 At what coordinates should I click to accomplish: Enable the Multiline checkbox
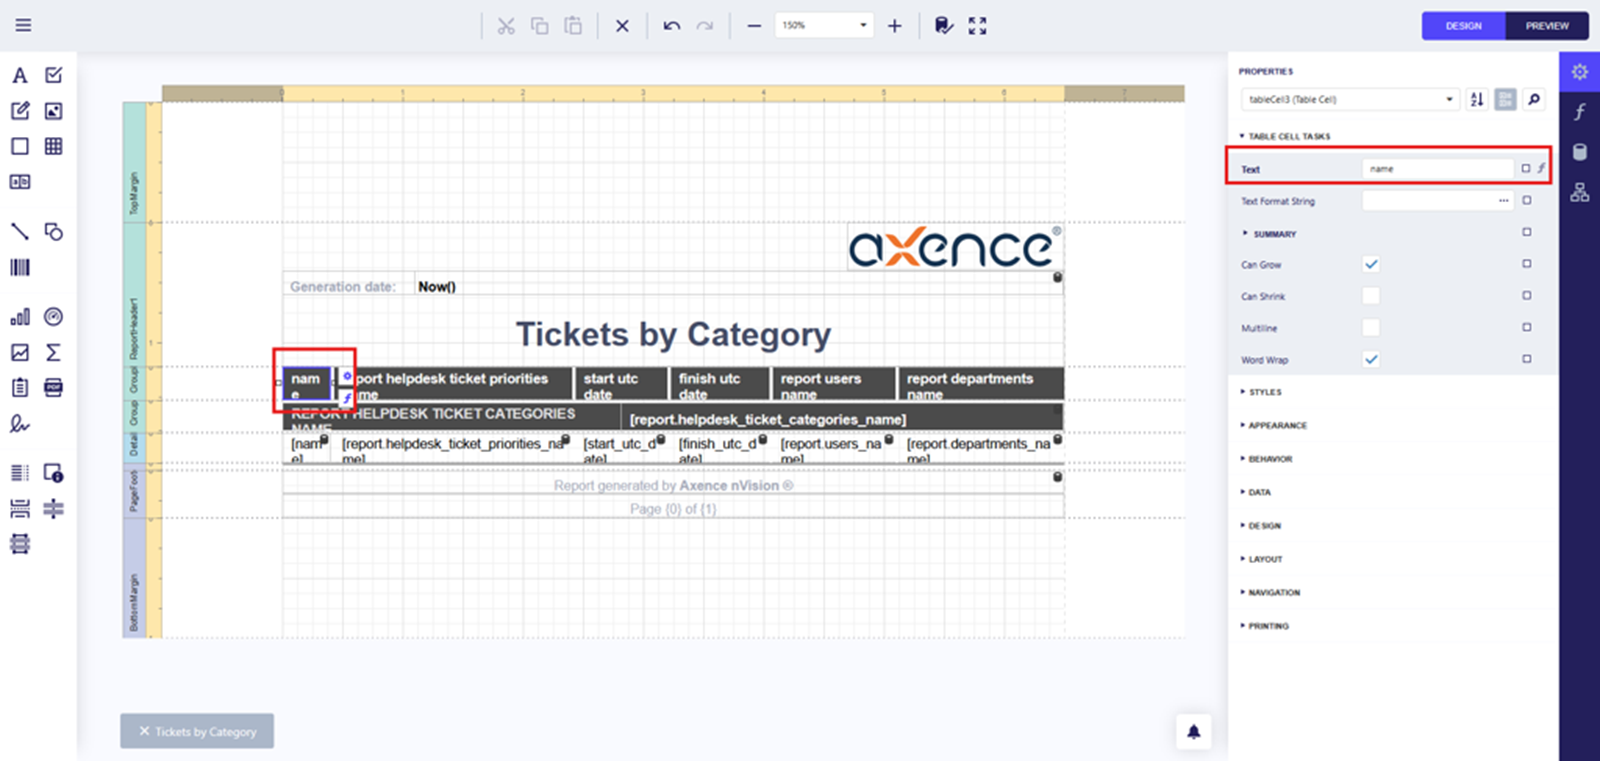click(1371, 328)
